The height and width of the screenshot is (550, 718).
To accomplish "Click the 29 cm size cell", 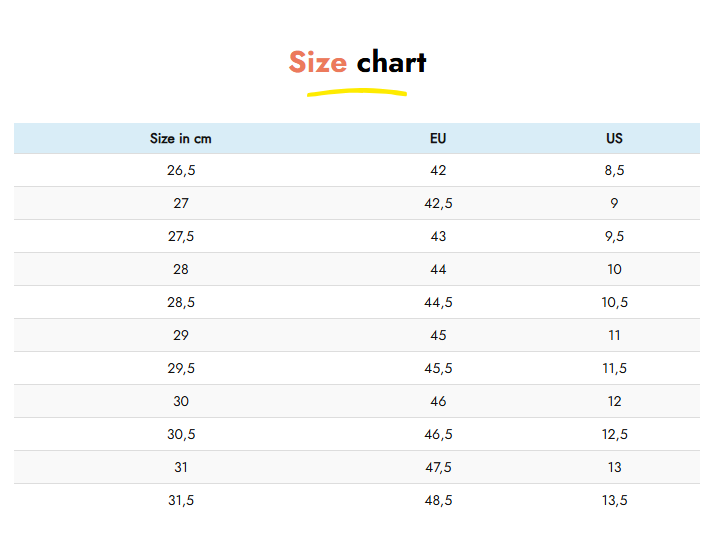I will (x=181, y=335).
